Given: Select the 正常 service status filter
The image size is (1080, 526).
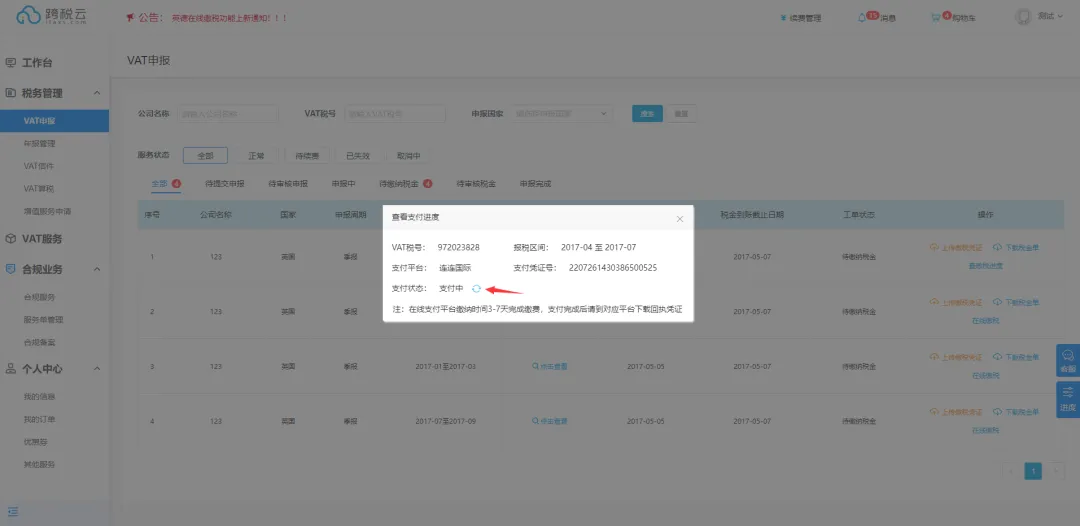Looking at the screenshot, I should pyautogui.click(x=256, y=156).
